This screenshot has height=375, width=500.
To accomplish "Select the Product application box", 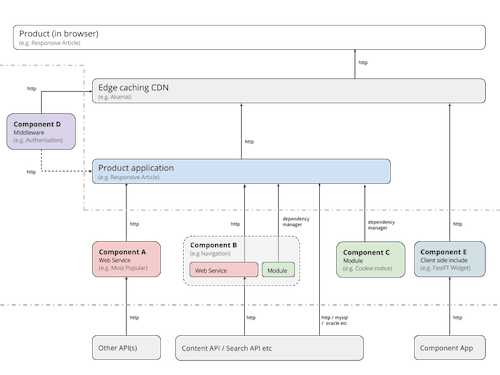I will point(241,171).
